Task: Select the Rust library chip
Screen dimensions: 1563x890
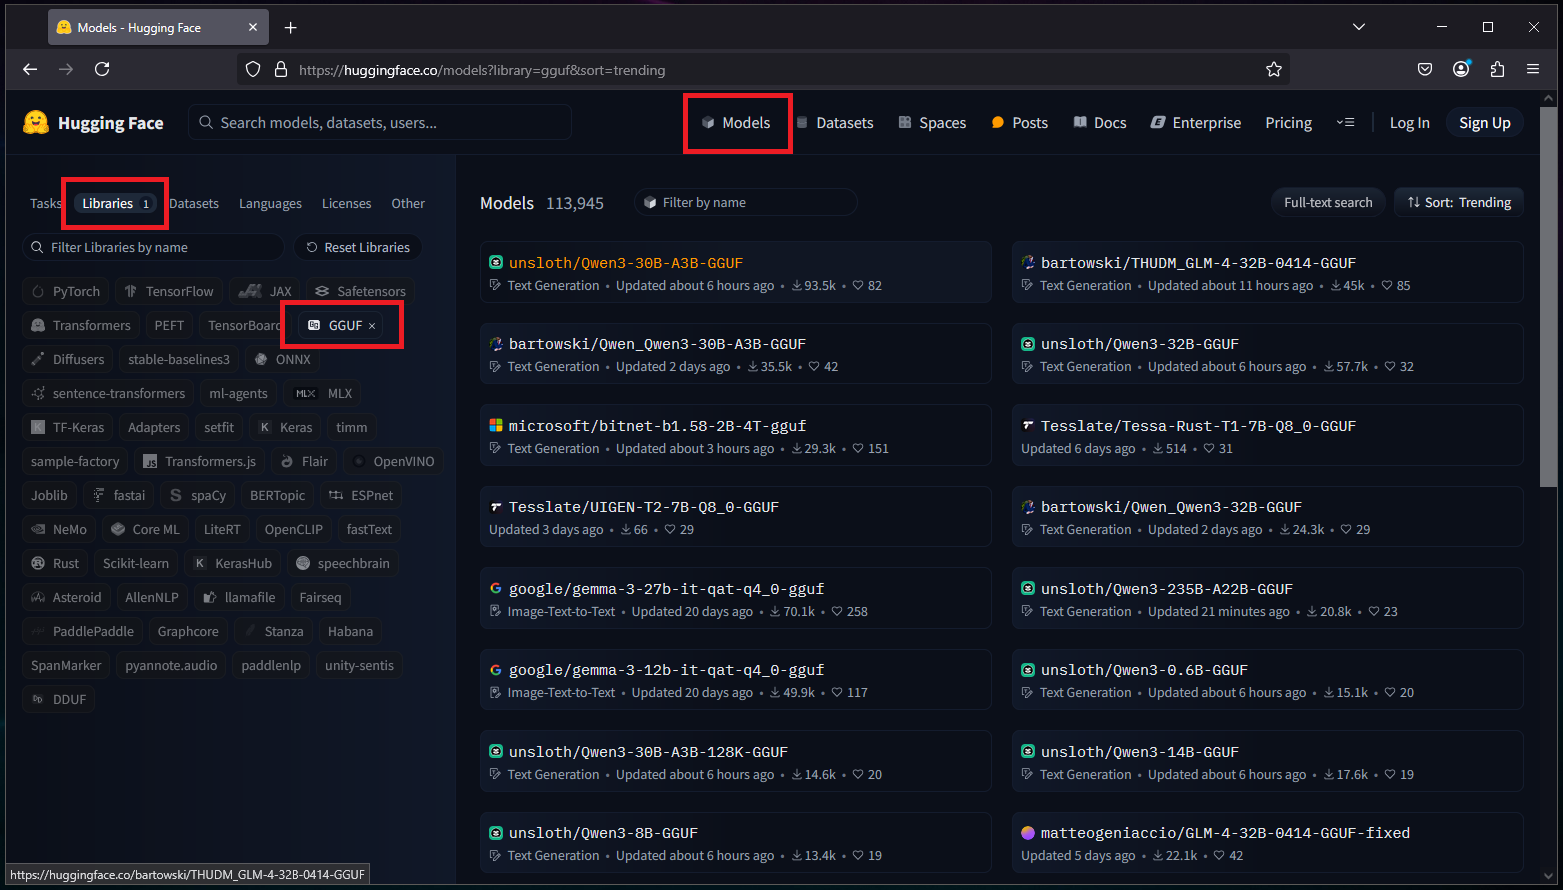Action: coord(55,563)
